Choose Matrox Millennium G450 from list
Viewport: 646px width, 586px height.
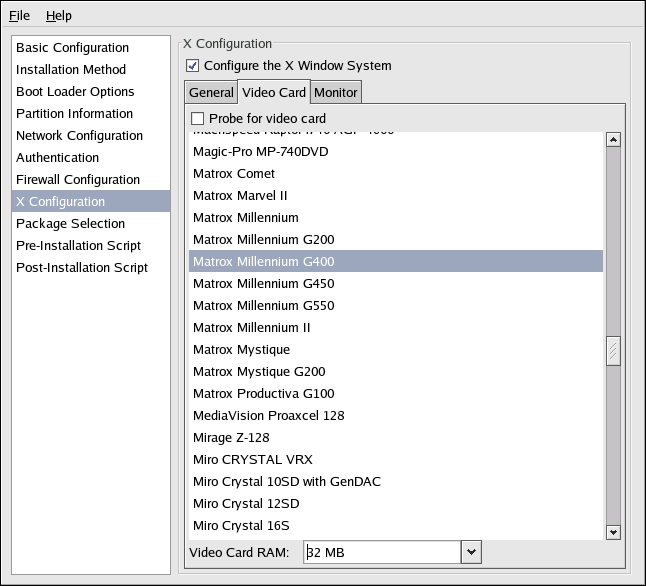click(x=263, y=284)
